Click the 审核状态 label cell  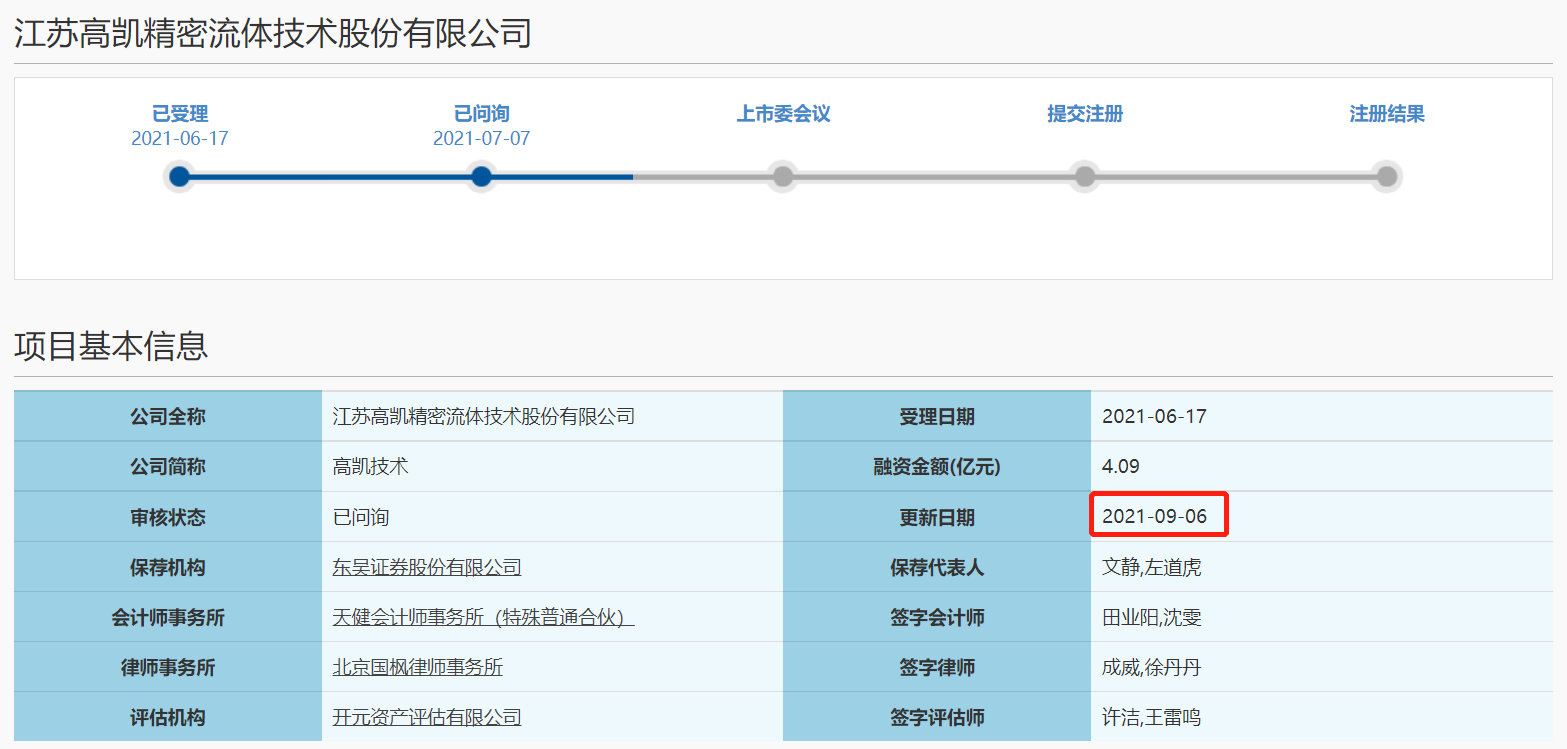168,517
